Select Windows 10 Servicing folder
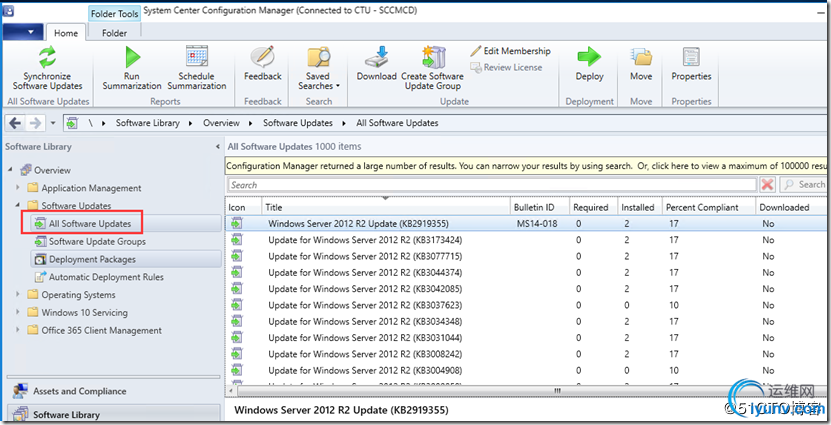Image resolution: width=831 pixels, height=425 pixels. (x=77, y=313)
